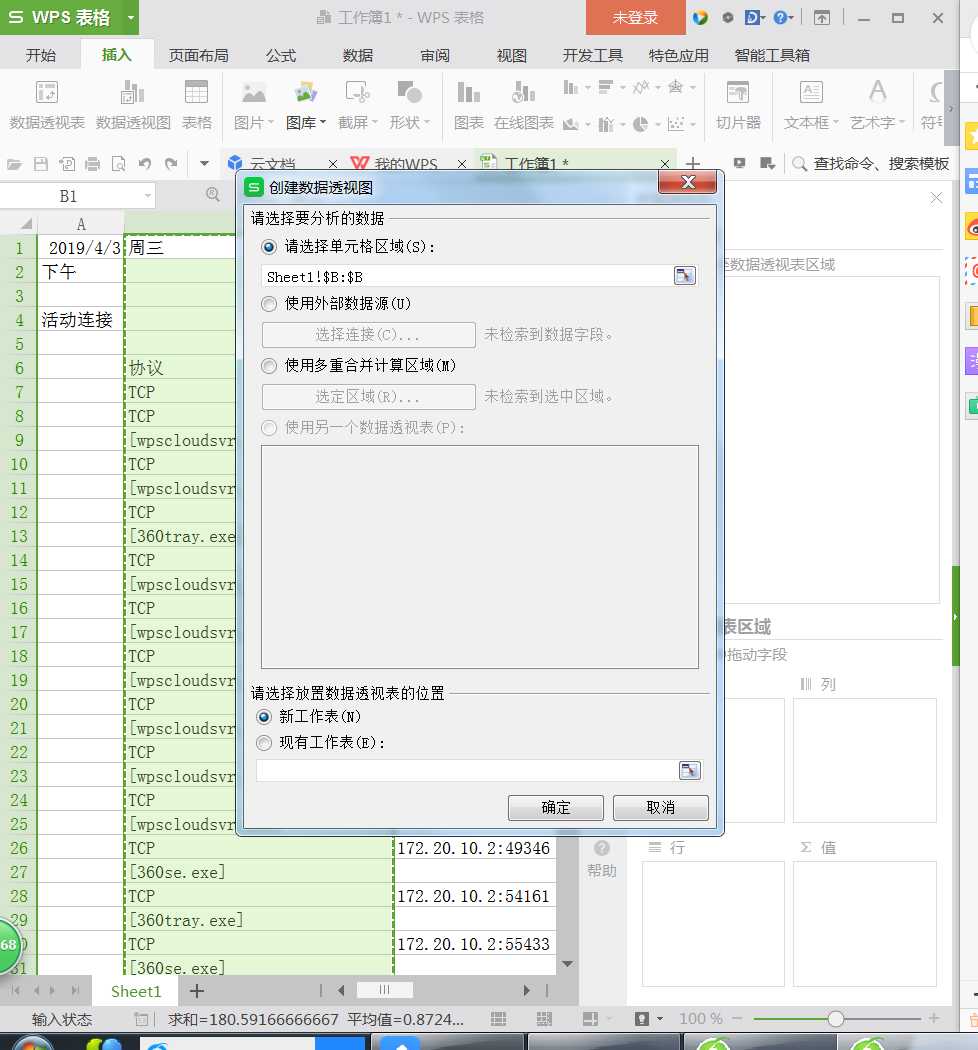Open a new document tab with plus

pyautogui.click(x=693, y=163)
